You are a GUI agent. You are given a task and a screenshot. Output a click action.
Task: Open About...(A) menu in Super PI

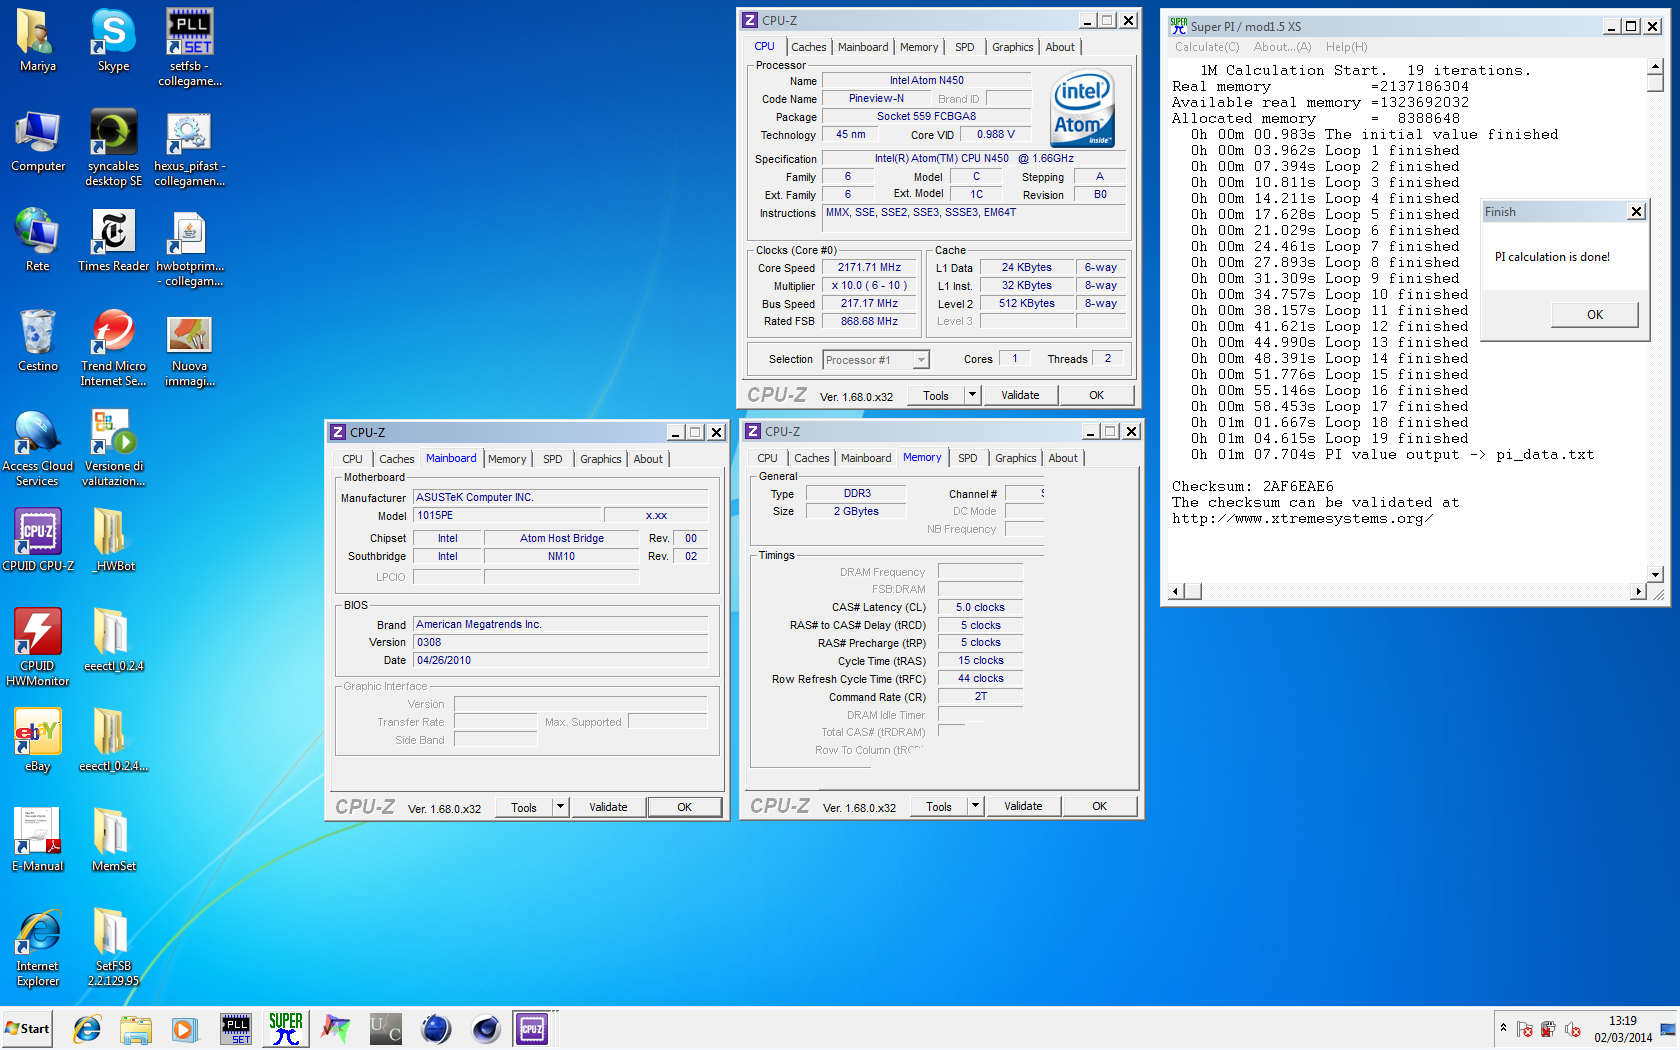1282,47
